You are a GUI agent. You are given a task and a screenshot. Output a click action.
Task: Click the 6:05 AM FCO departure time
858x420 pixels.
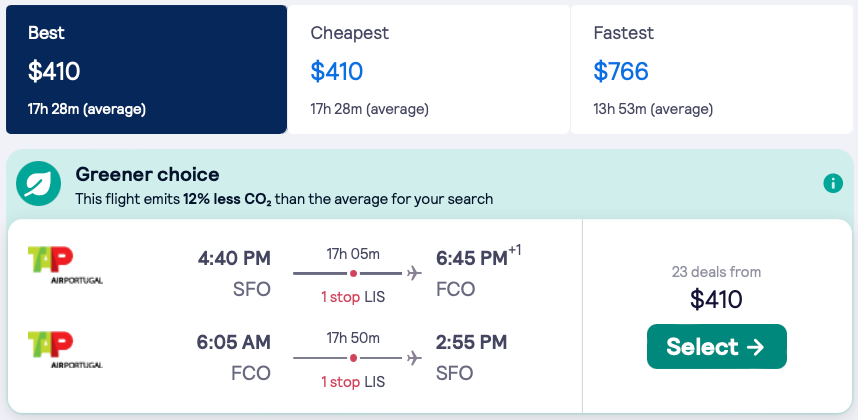234,343
